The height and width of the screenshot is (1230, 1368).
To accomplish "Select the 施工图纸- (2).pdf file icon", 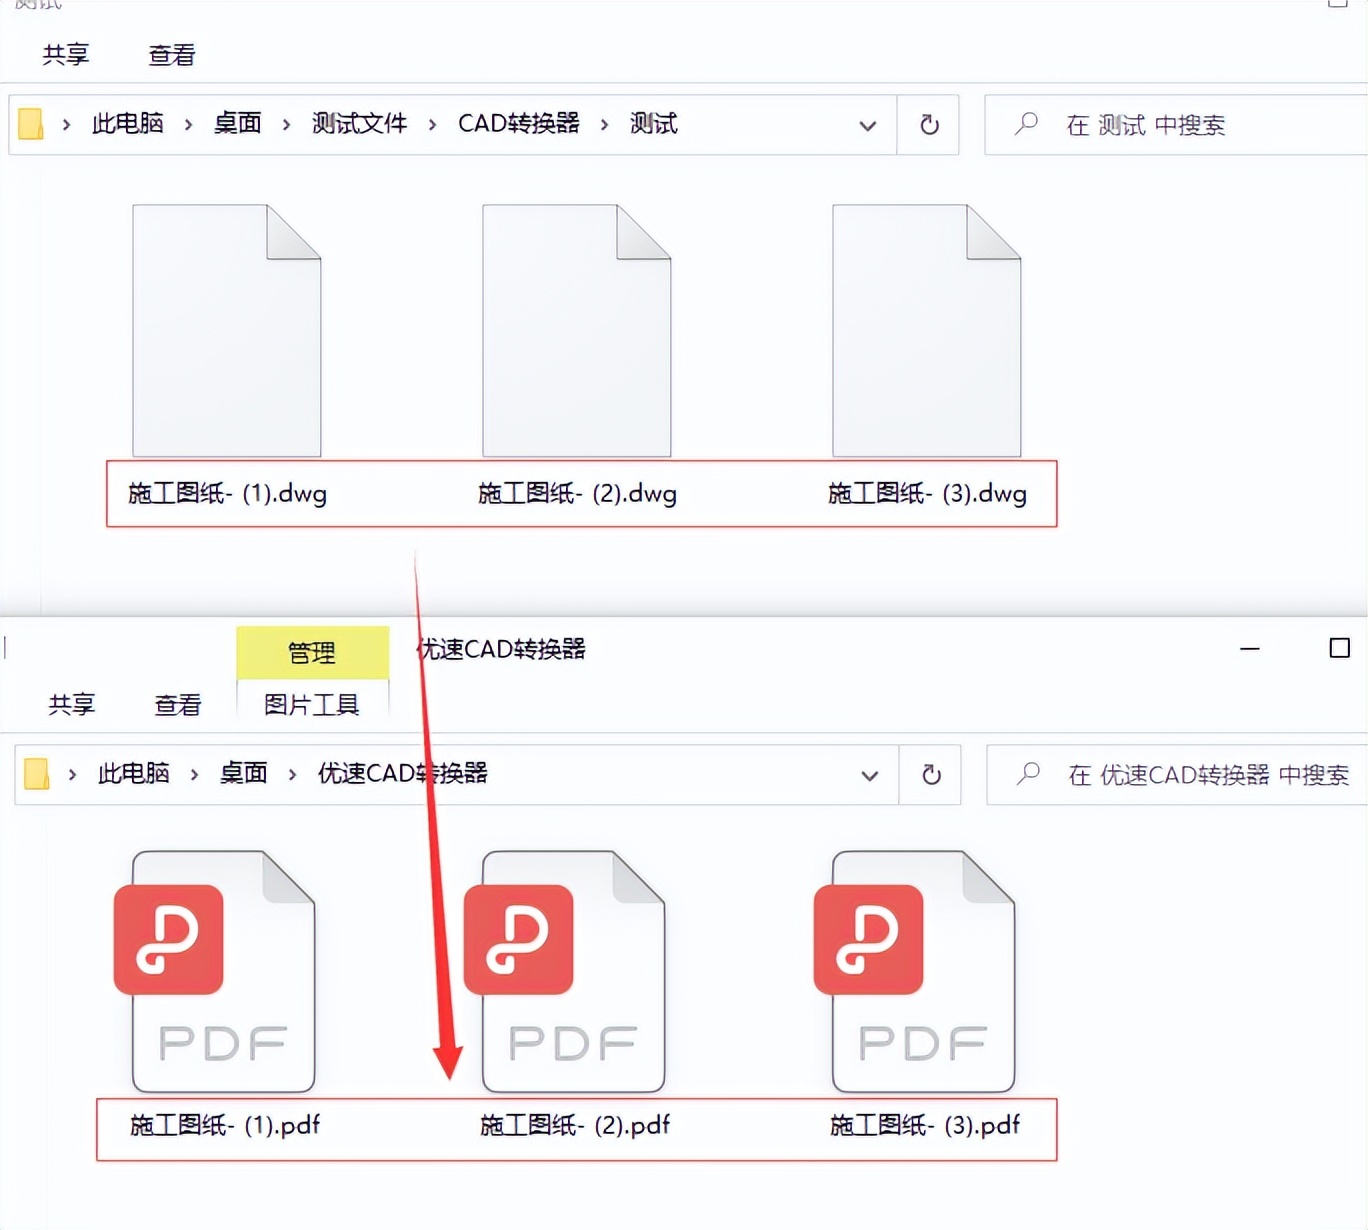I will (x=565, y=971).
